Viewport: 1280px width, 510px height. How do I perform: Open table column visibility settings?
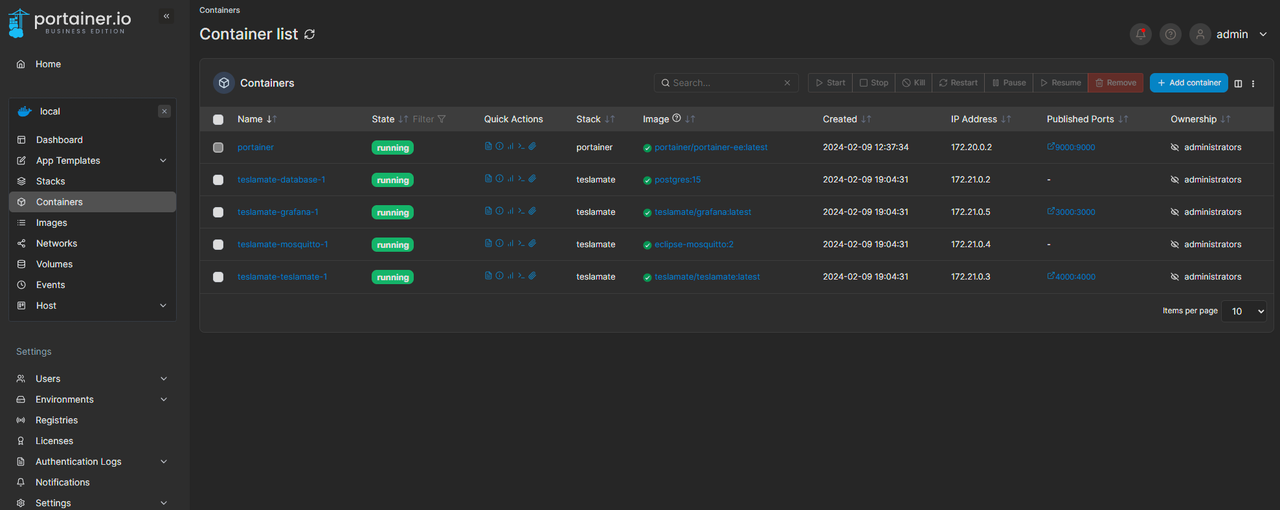1238,83
